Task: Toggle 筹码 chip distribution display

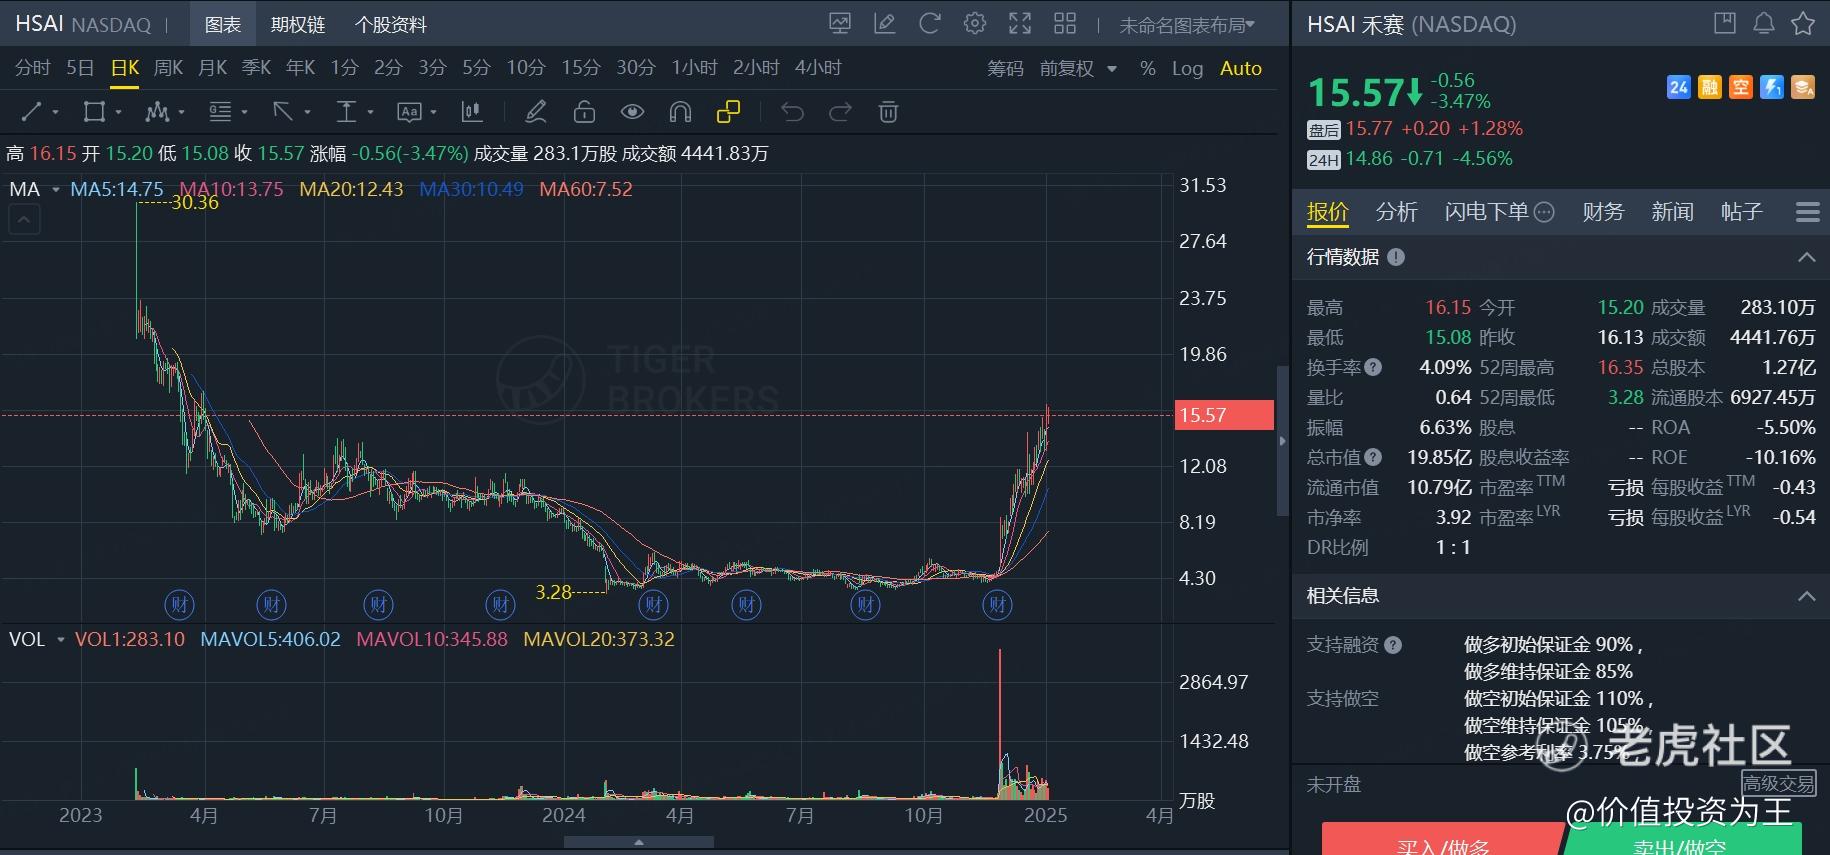Action: tap(1005, 68)
